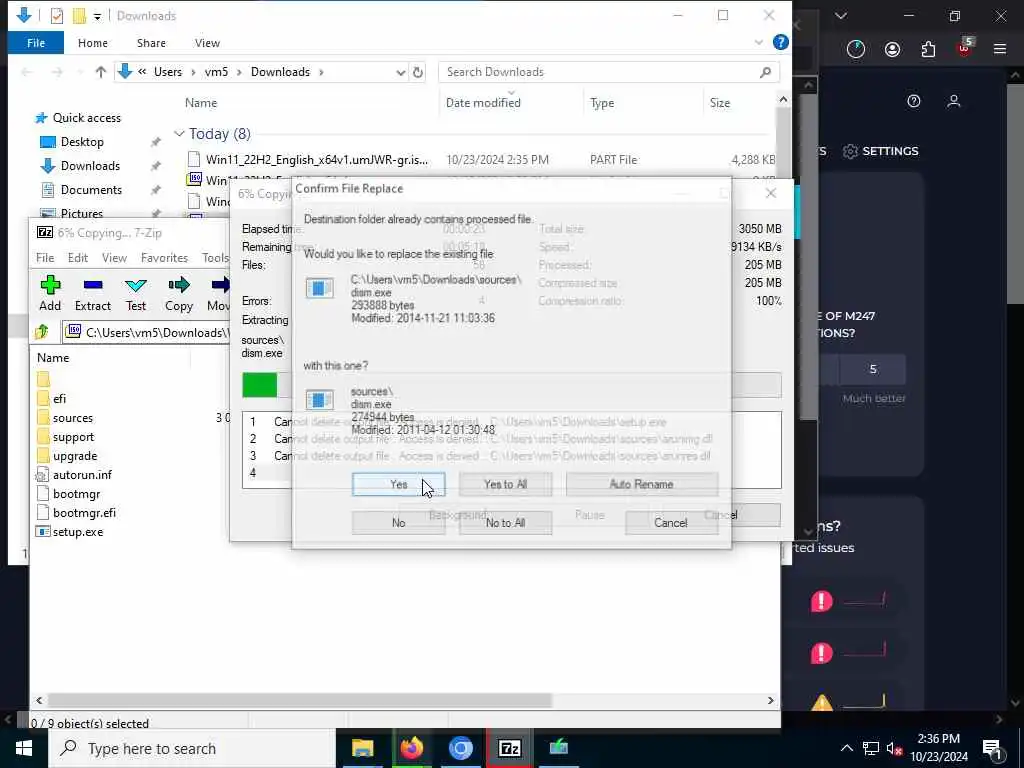Open browser extensions puzzle icon
Image resolution: width=1024 pixels, height=768 pixels.
(x=928, y=50)
